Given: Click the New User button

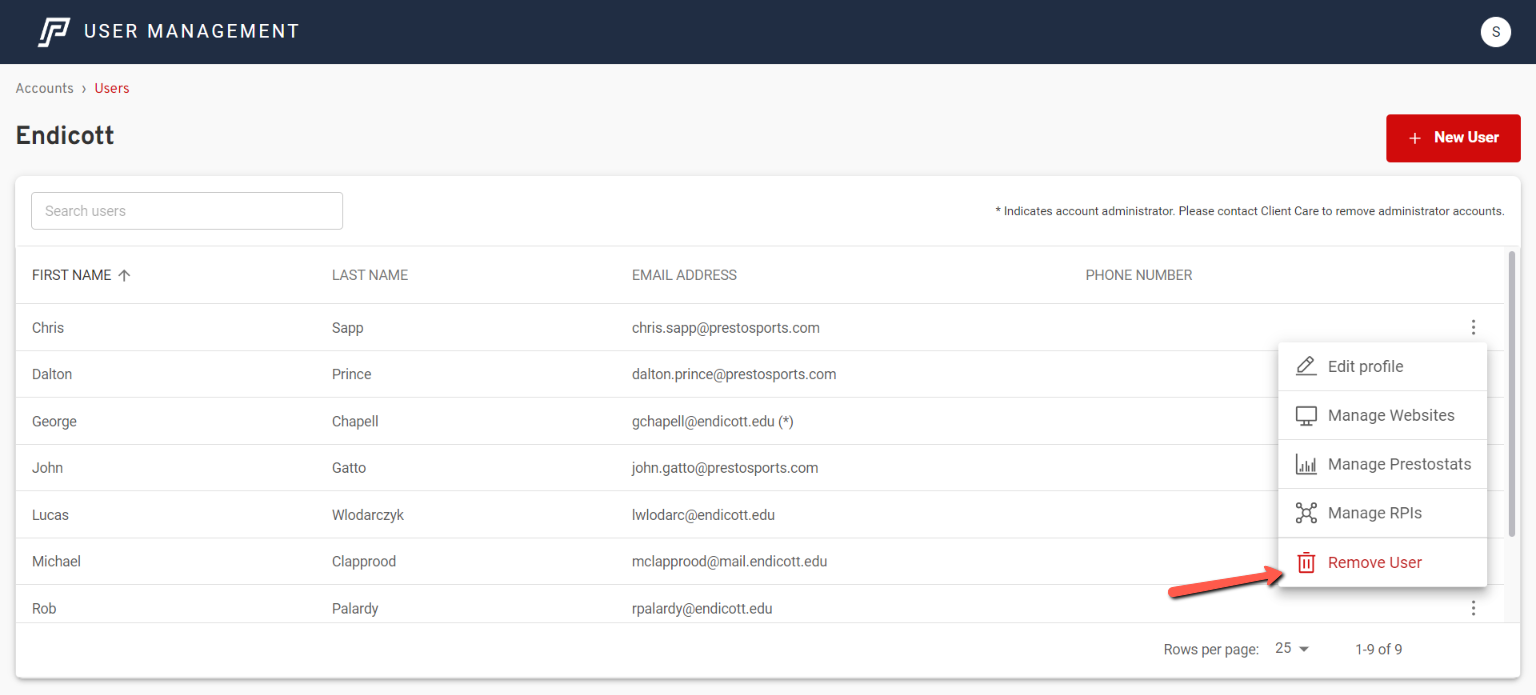Looking at the screenshot, I should click(1452, 138).
